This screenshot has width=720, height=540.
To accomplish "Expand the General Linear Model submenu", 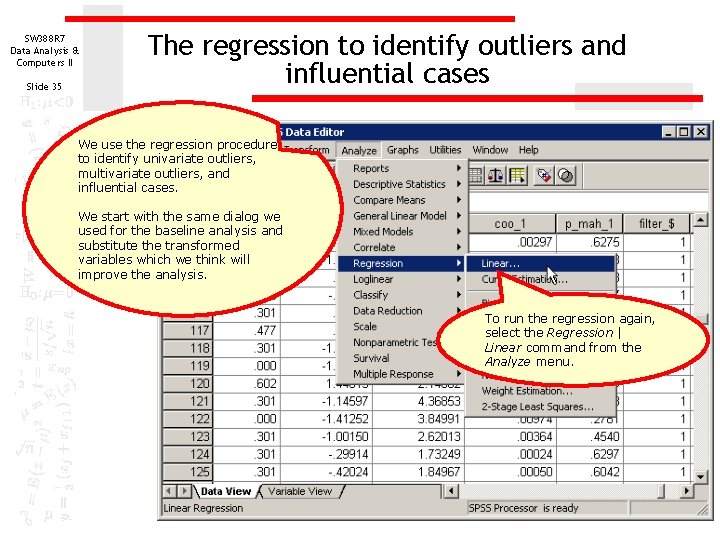I will [403, 216].
